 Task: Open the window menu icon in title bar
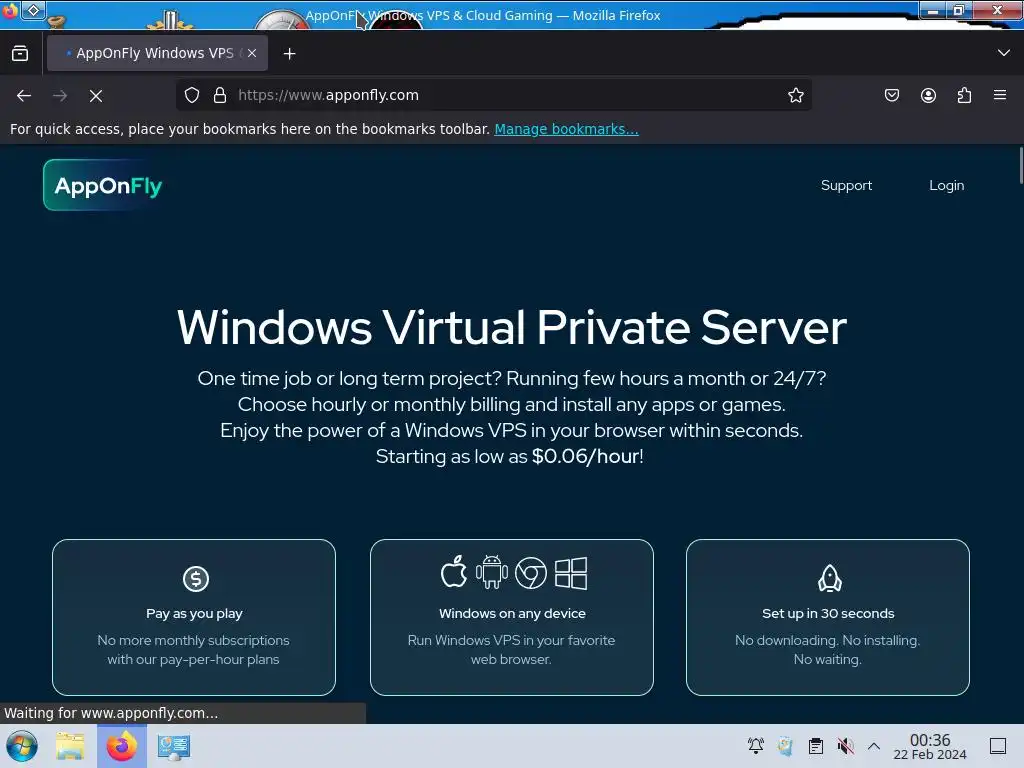33,10
